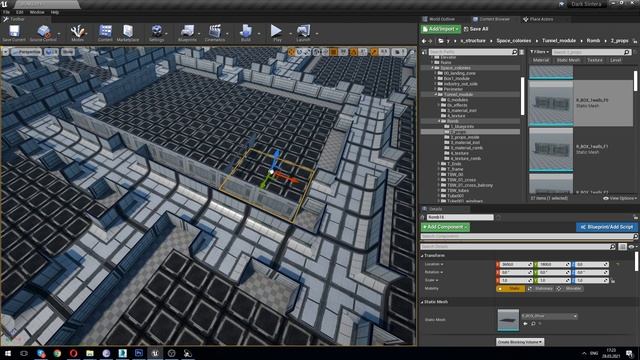Screen dimensions: 640x360
Task: Click the back arrow in Content Browser path bar
Action: coord(424,41)
